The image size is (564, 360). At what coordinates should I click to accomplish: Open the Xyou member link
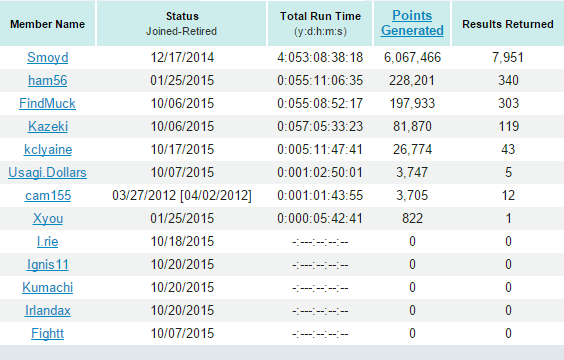pos(48,219)
